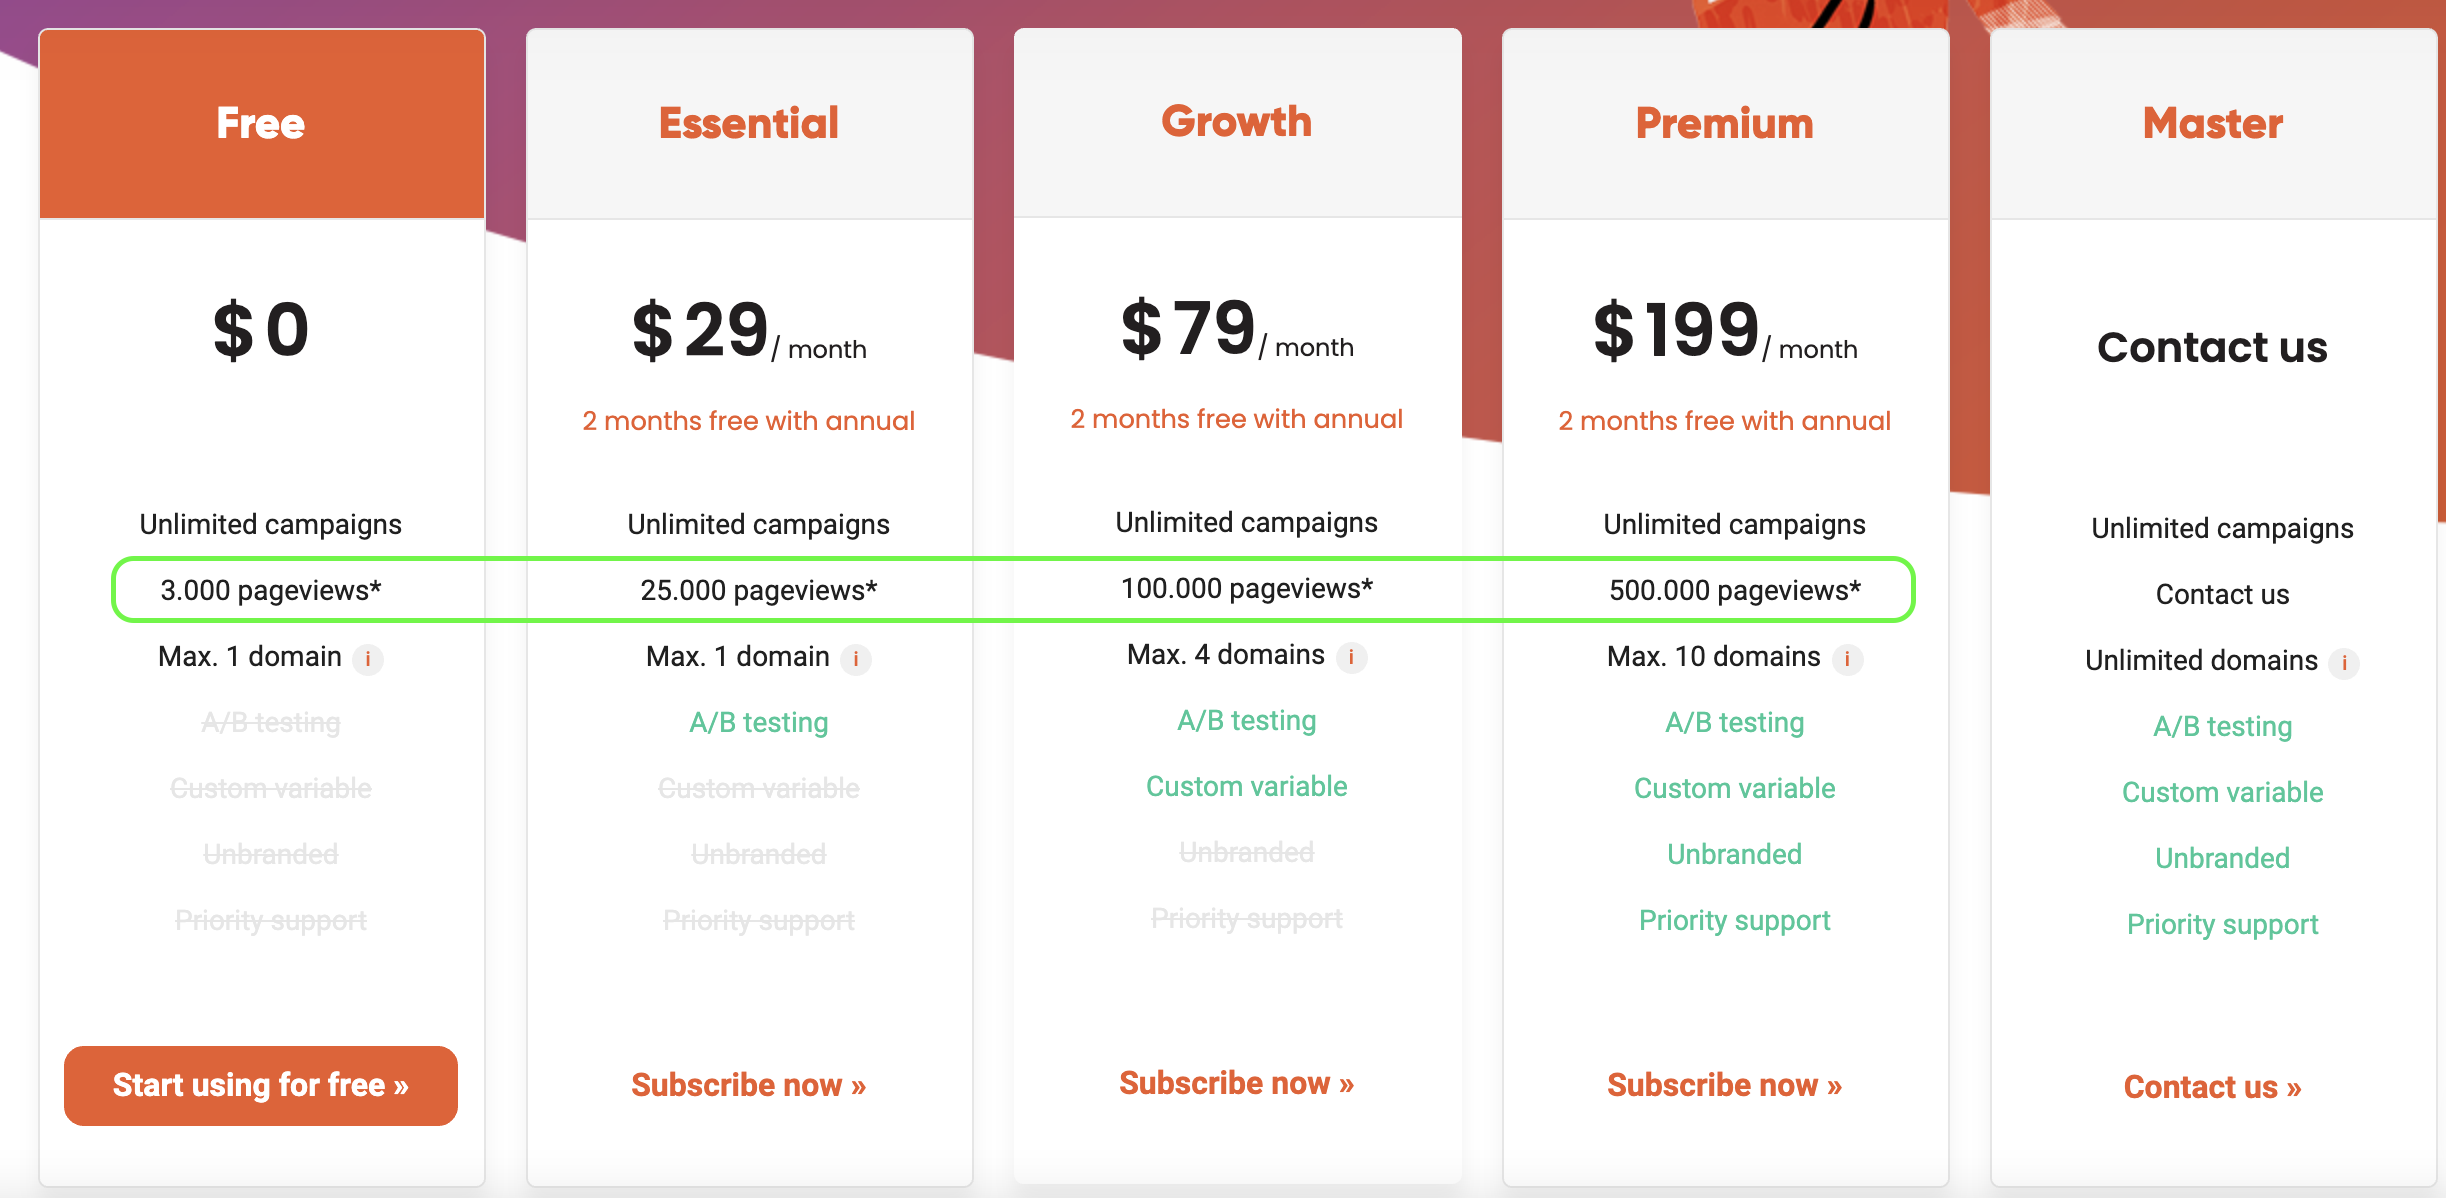This screenshot has width=2446, height=1198.
Task: Click the $199 / month price
Action: (x=1725, y=331)
